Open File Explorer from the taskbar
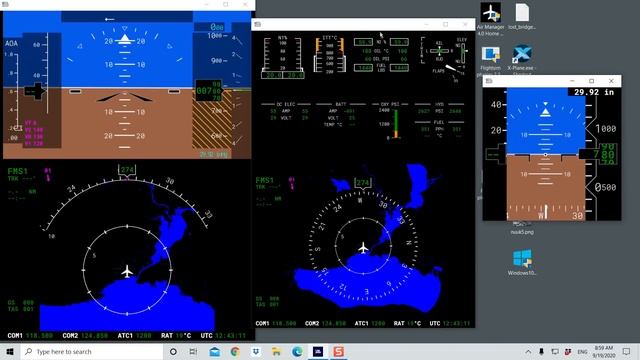This screenshot has width=640, height=360. click(276, 351)
